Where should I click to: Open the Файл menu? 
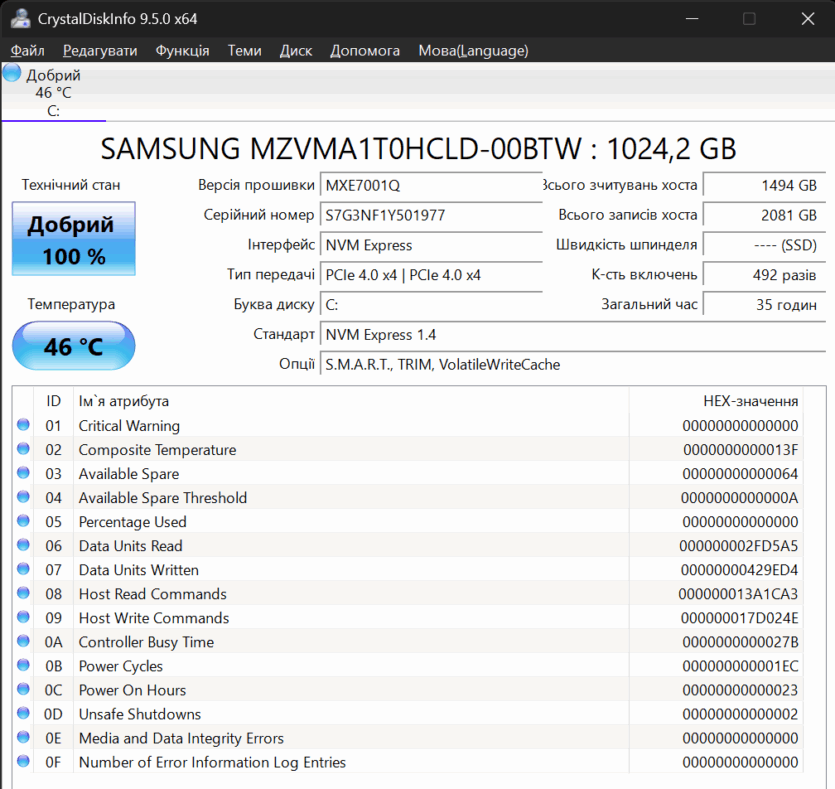point(27,50)
